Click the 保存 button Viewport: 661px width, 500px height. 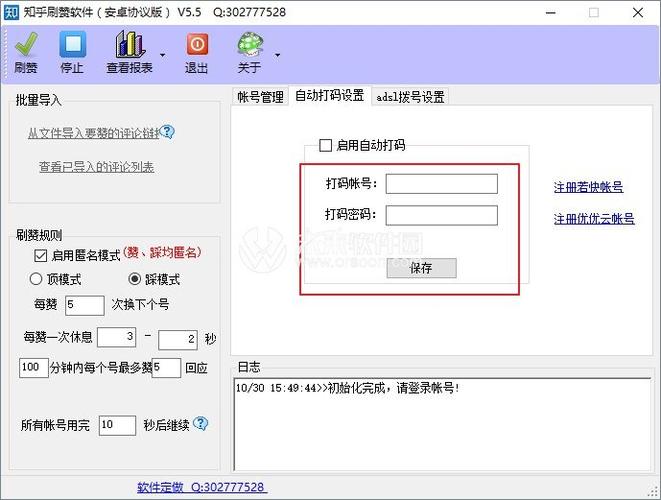(x=421, y=268)
